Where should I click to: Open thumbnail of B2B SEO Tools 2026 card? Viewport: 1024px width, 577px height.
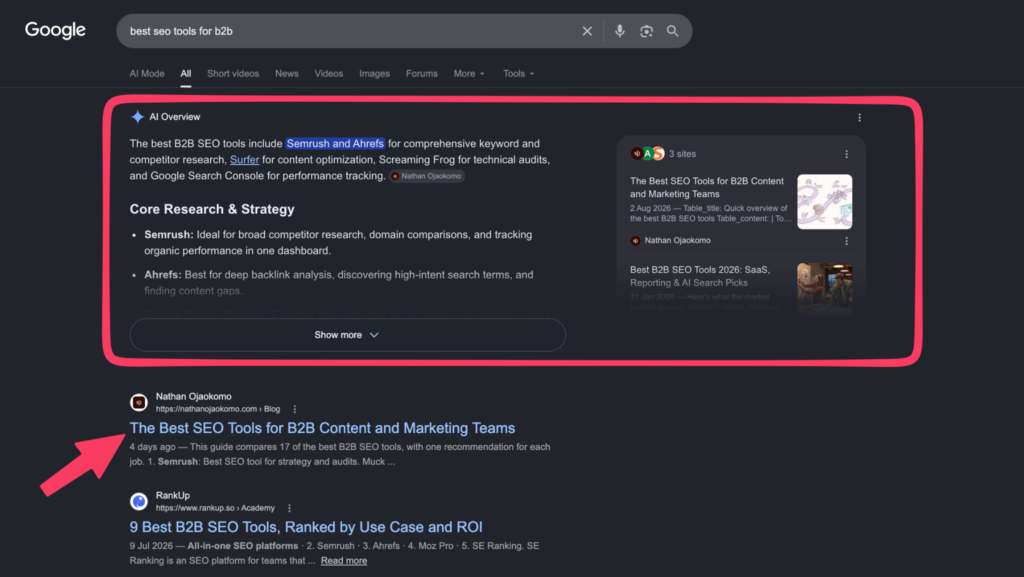pyautogui.click(x=825, y=287)
